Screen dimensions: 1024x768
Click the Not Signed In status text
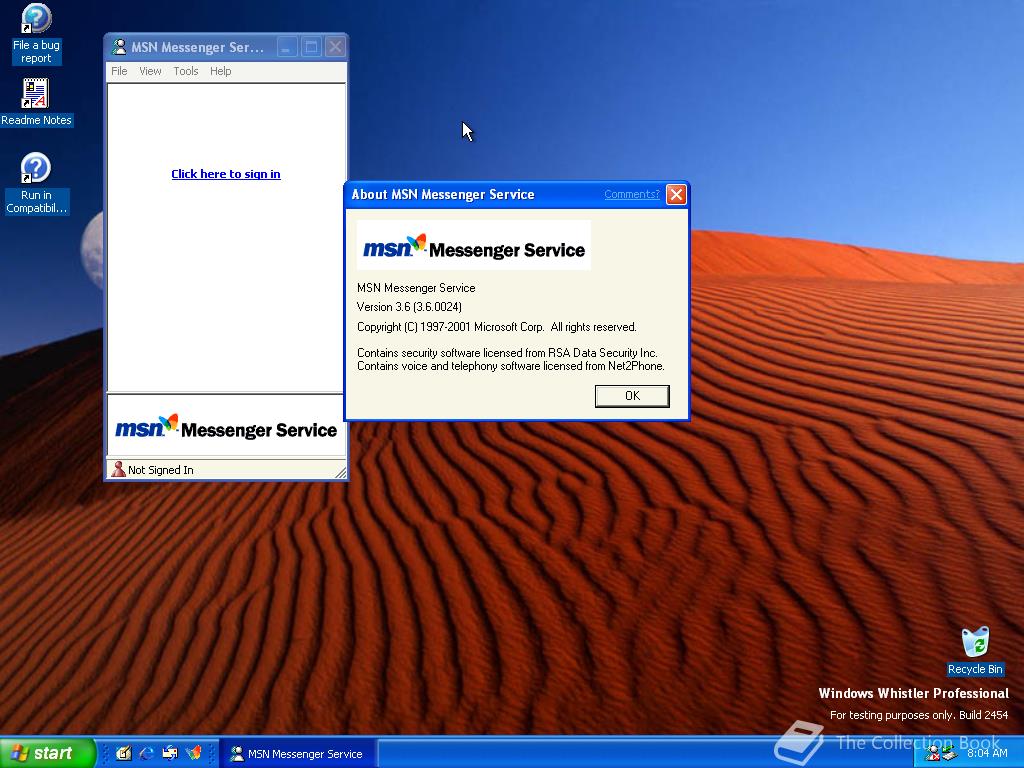click(x=161, y=470)
